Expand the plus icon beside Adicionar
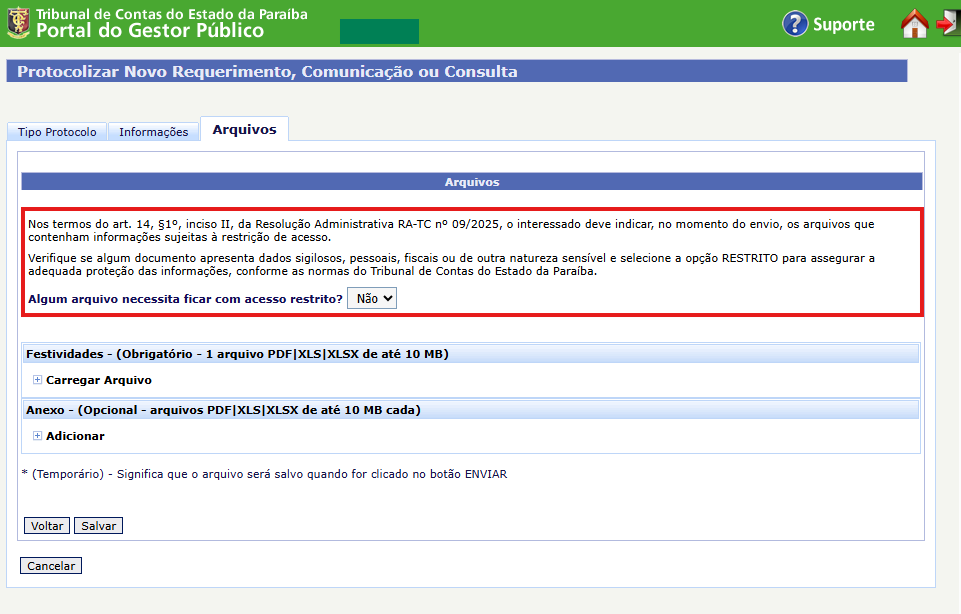 pyautogui.click(x=37, y=436)
